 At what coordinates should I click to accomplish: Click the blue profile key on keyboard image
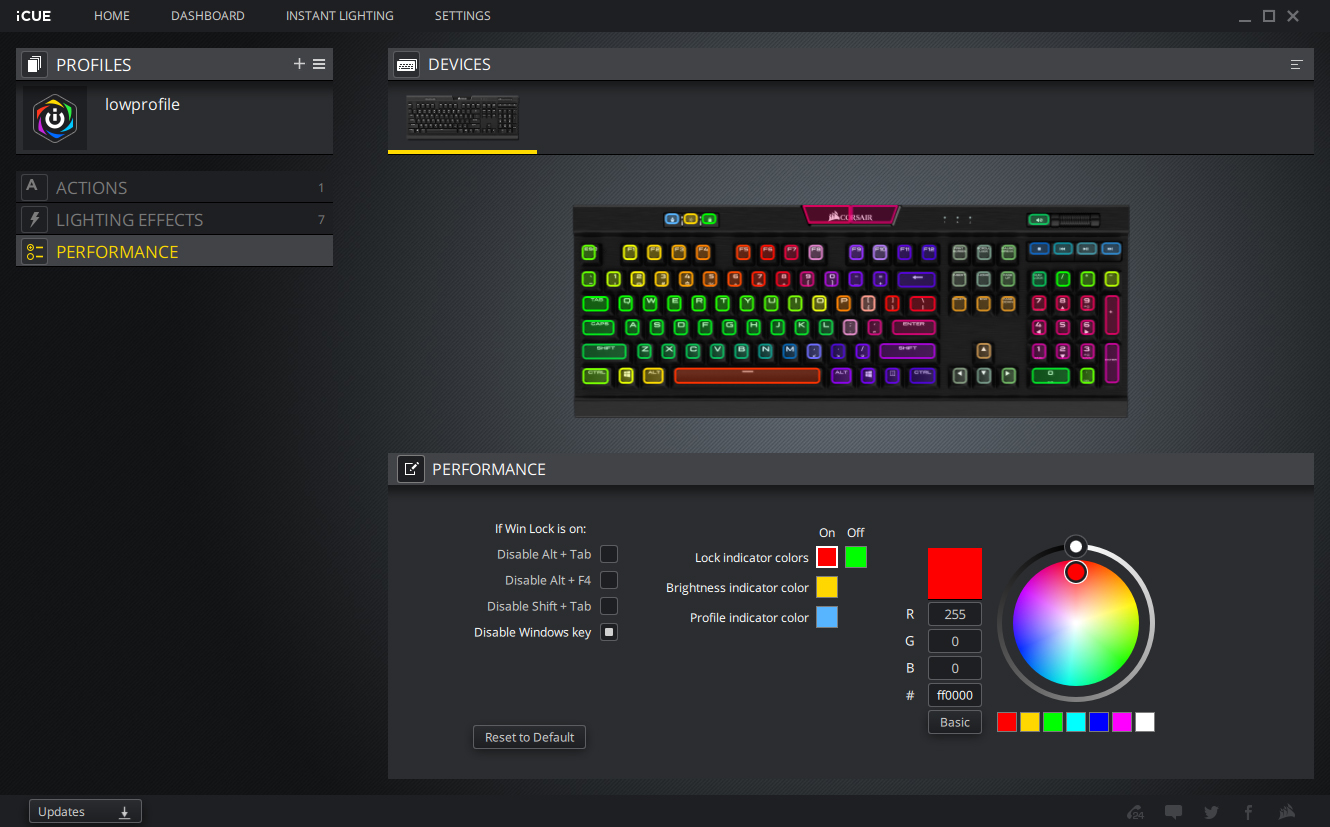(672, 219)
